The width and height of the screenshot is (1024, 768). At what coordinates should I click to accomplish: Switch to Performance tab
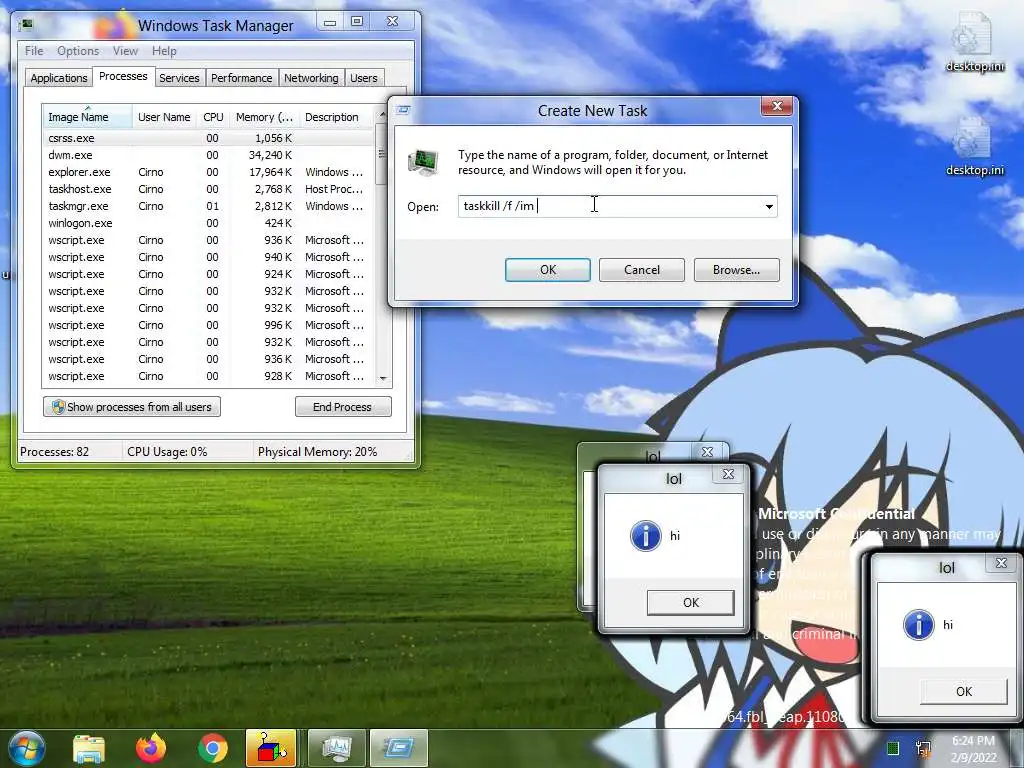tap(242, 78)
